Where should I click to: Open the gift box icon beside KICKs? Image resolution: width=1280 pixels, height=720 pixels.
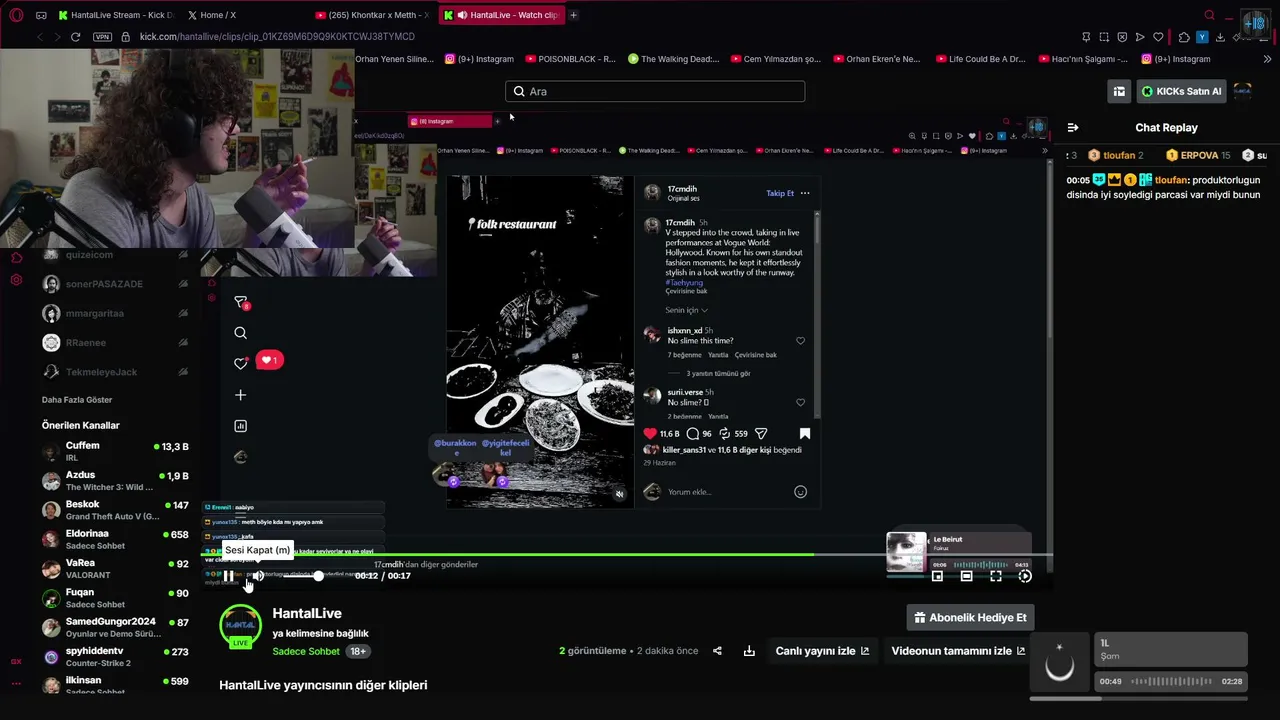pos(1119,91)
